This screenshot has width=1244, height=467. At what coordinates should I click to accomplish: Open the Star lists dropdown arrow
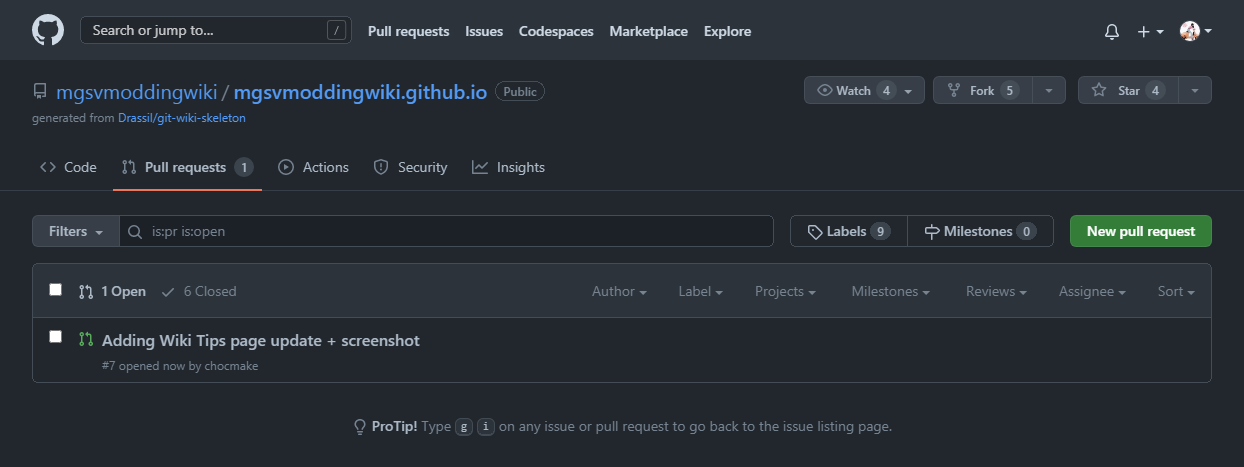(x=1195, y=90)
